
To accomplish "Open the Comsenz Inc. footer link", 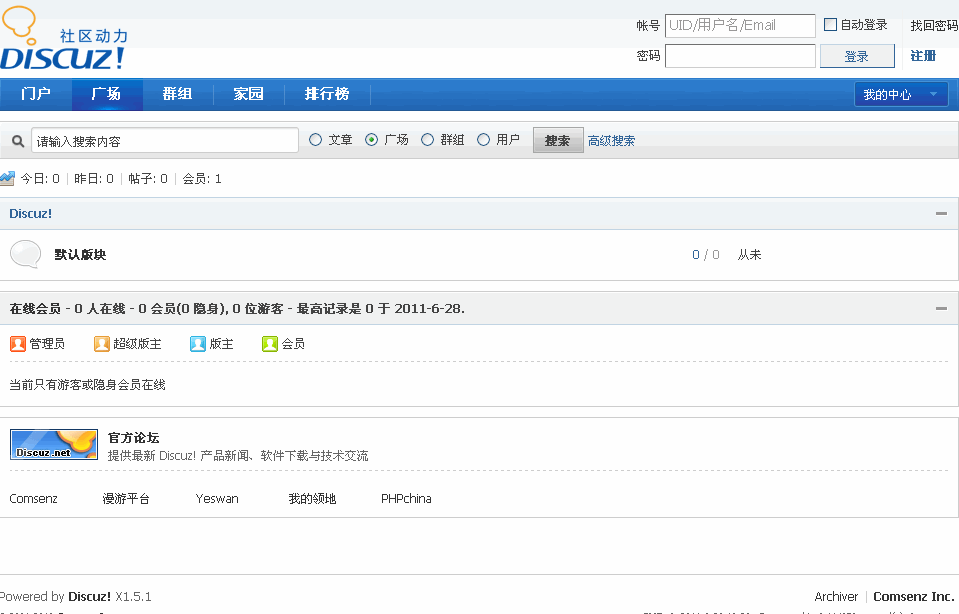I will [914, 596].
